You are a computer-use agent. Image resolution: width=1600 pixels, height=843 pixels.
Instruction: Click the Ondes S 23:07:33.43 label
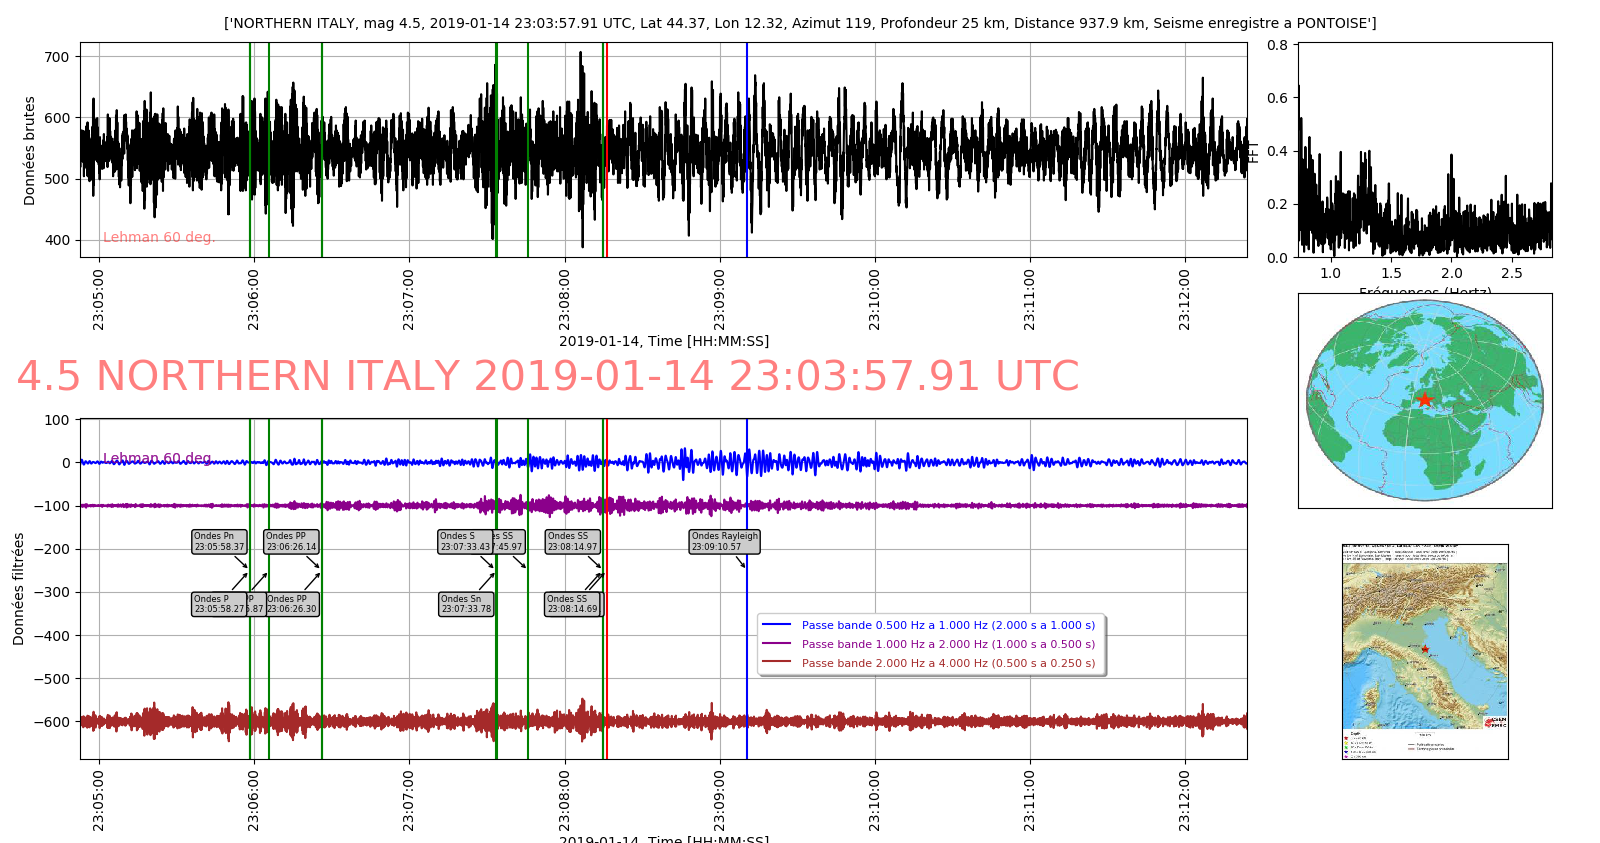(x=464, y=542)
